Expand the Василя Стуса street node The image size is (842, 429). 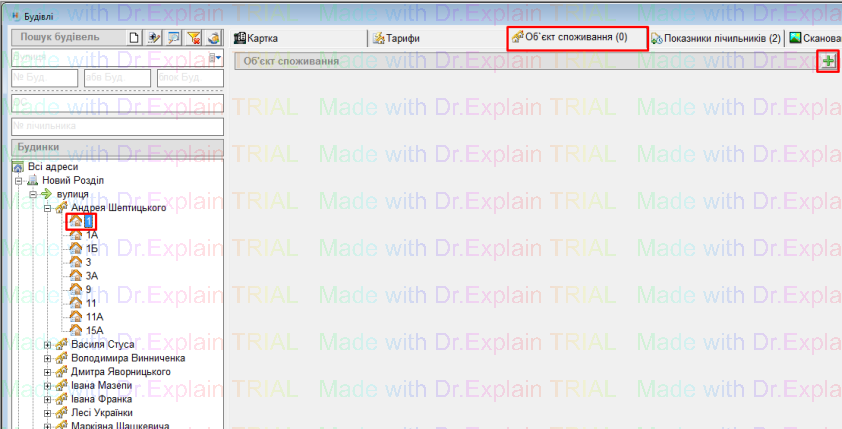coord(48,344)
